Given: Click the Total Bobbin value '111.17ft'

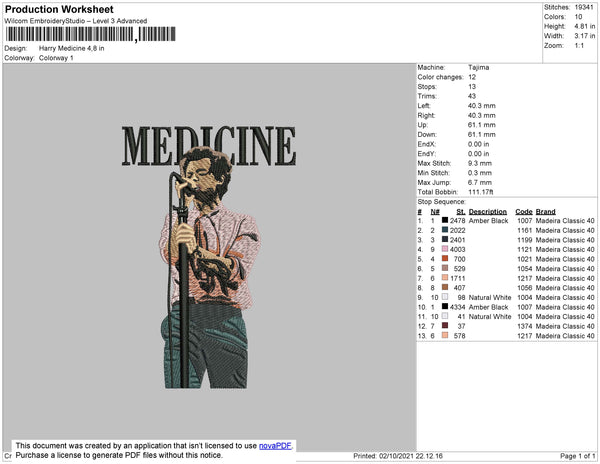Looking at the screenshot, I should [481, 192].
